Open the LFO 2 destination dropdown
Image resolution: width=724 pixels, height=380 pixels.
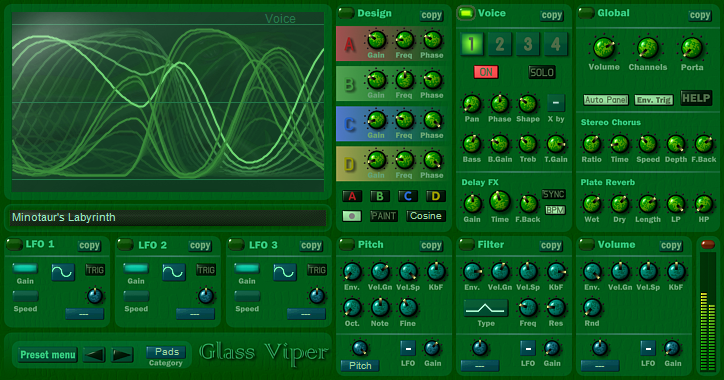coord(195,314)
